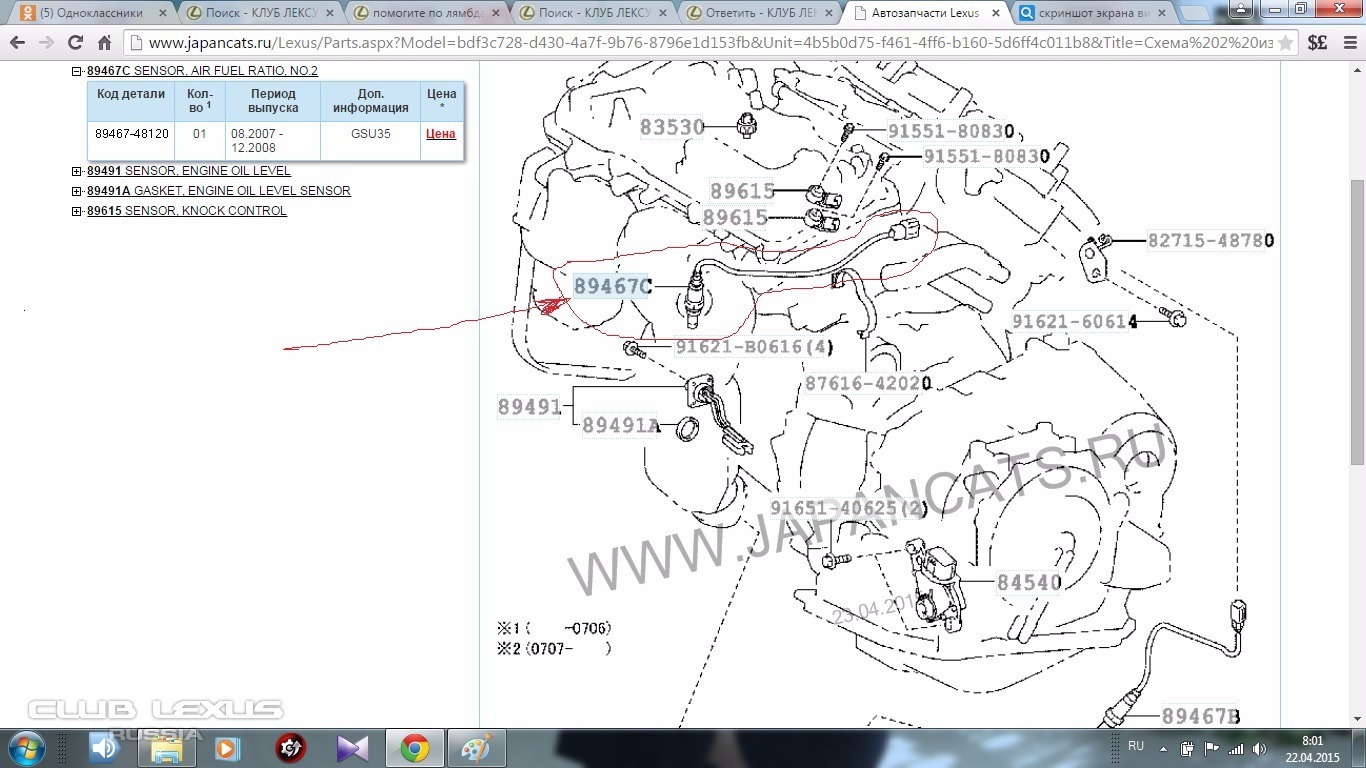
Task: Click the 91621-60614 diagram label
Action: (1075, 321)
